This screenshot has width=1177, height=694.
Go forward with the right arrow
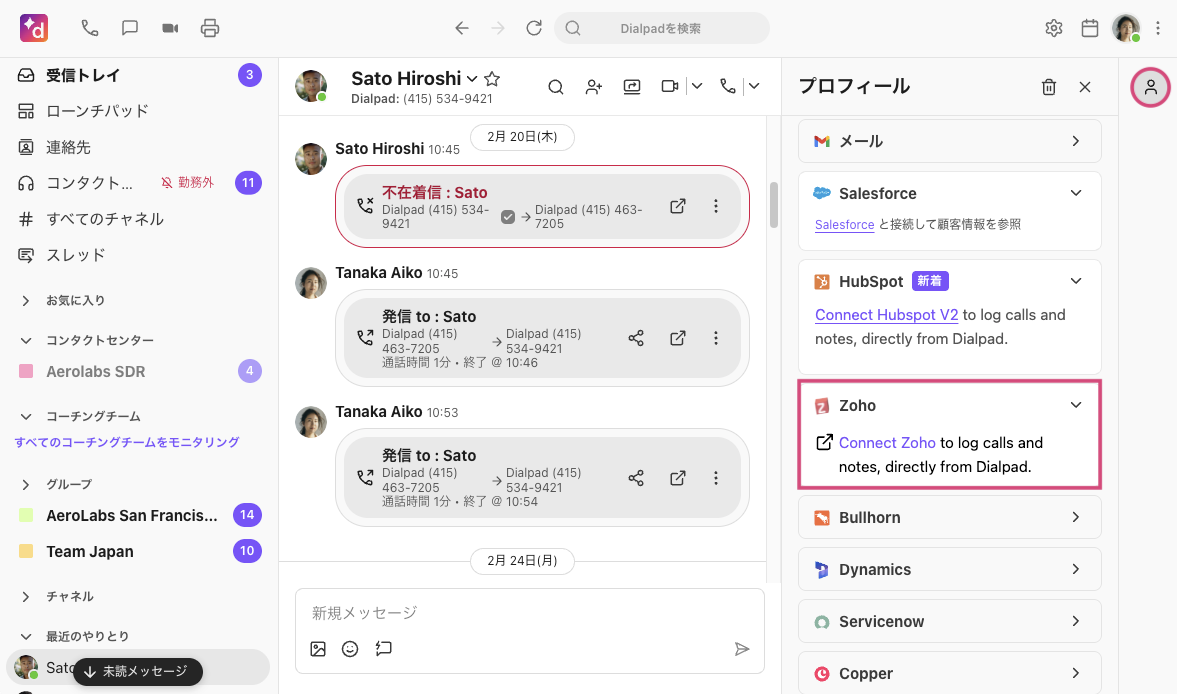click(498, 29)
